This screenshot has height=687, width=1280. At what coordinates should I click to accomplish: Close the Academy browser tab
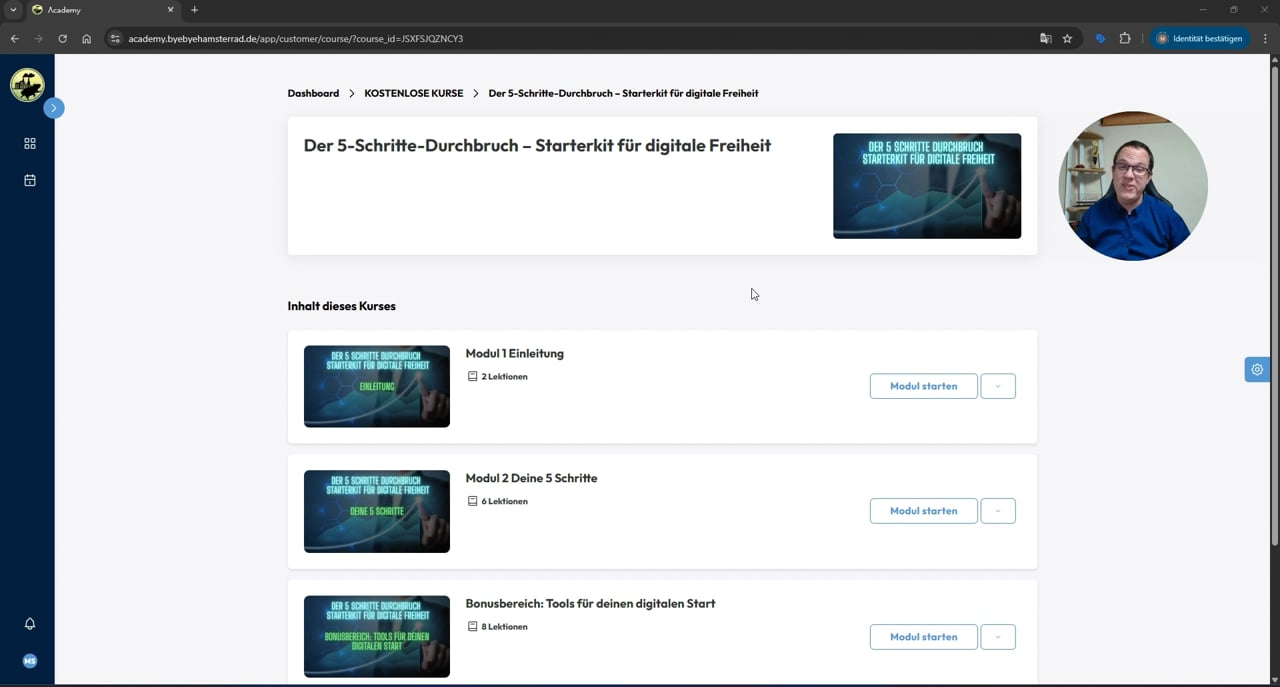(170, 10)
